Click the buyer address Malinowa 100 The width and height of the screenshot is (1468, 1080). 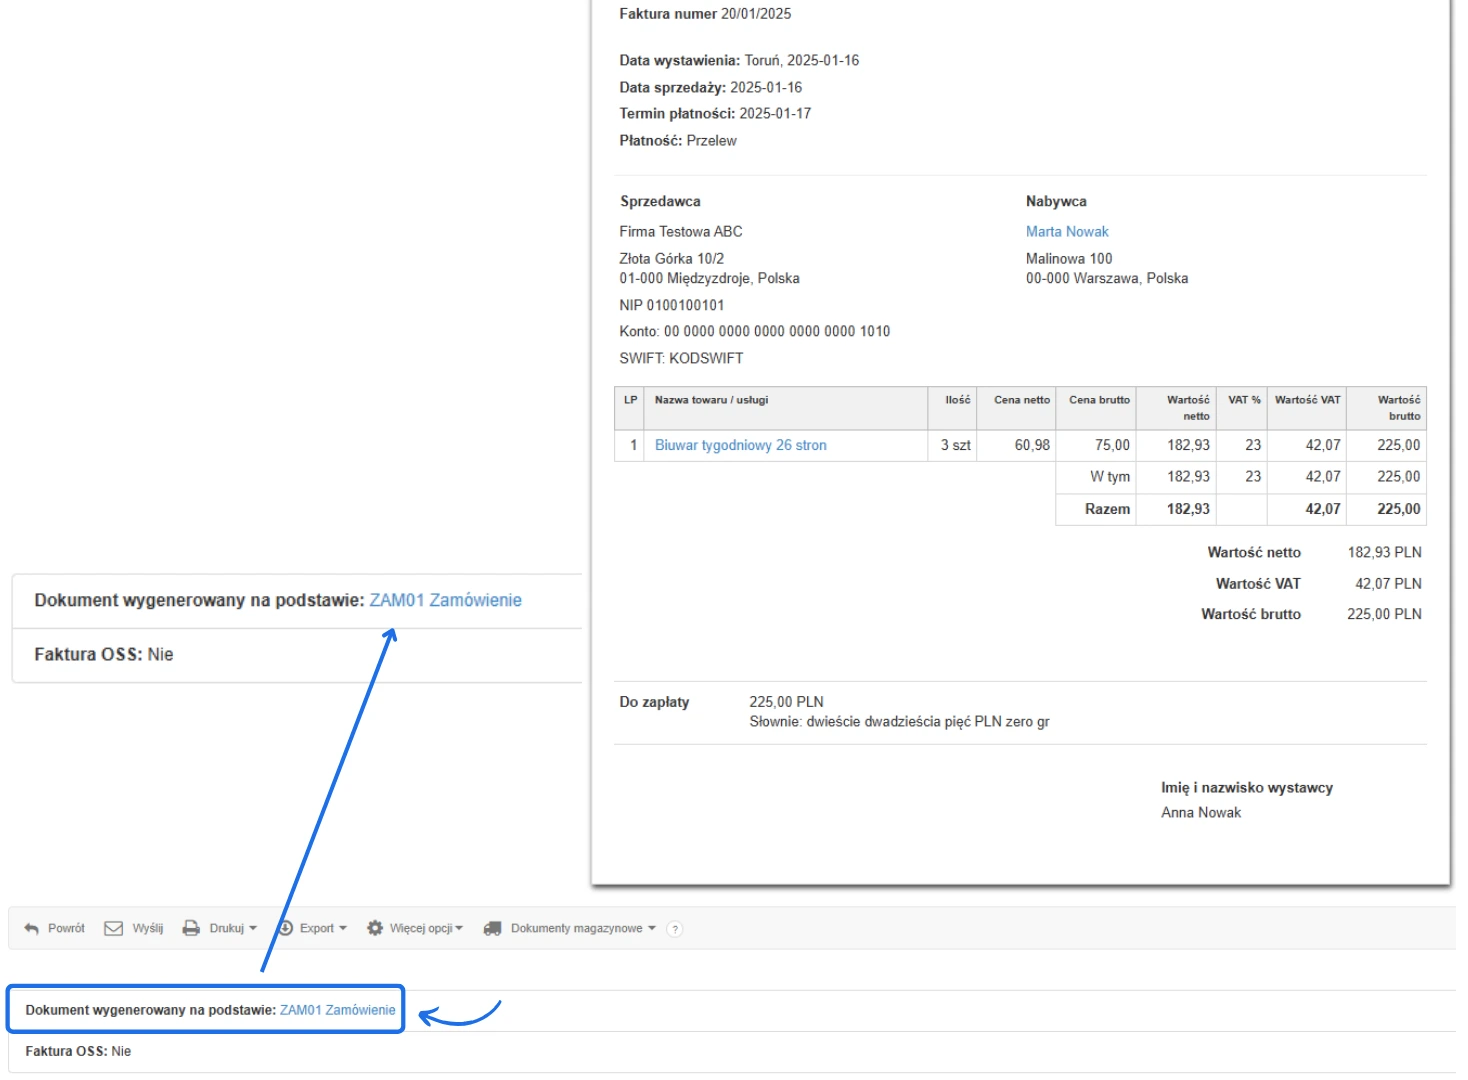1069,258
